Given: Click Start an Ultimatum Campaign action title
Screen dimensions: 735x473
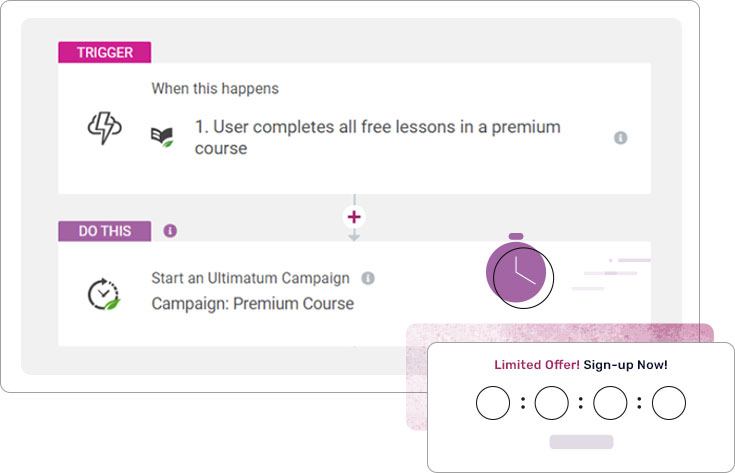Looking at the screenshot, I should click(x=250, y=278).
